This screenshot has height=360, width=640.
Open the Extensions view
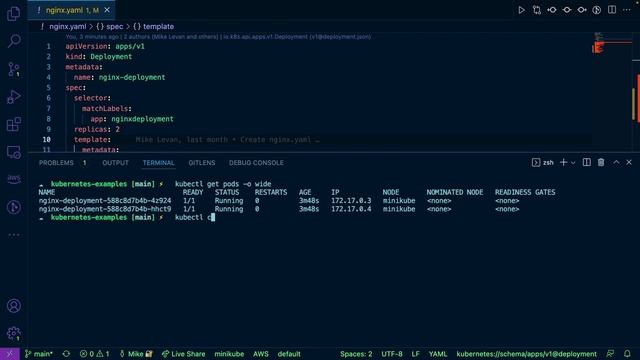13,124
